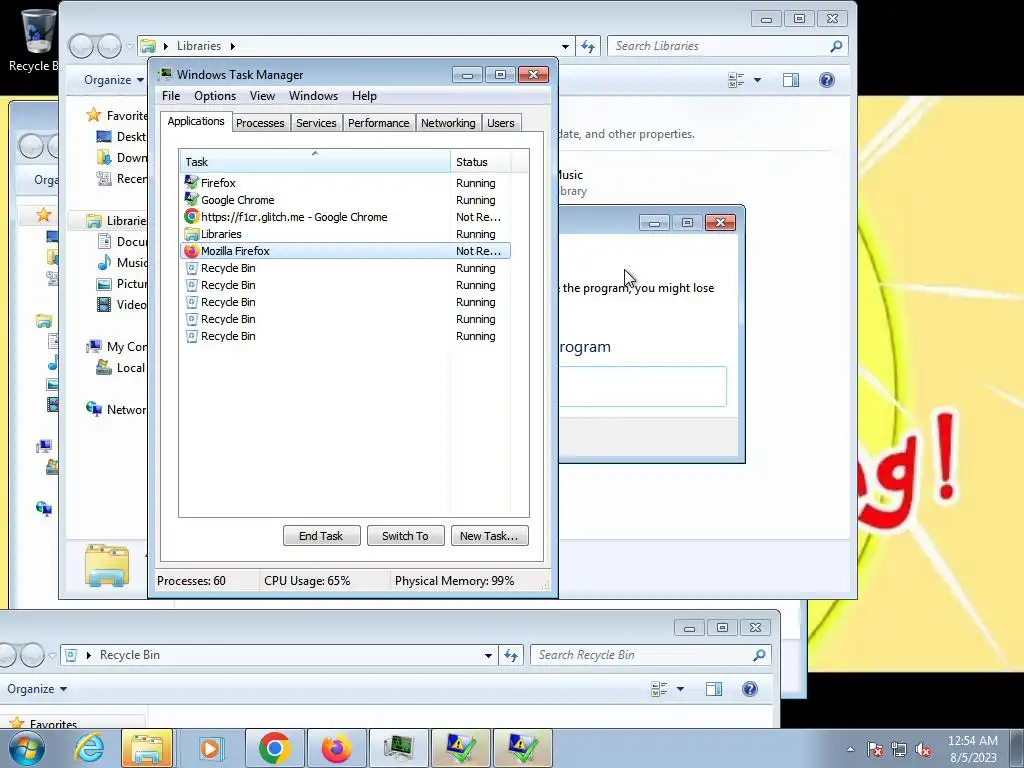Show hidden system tray icons
The image size is (1024, 768).
click(x=850, y=749)
